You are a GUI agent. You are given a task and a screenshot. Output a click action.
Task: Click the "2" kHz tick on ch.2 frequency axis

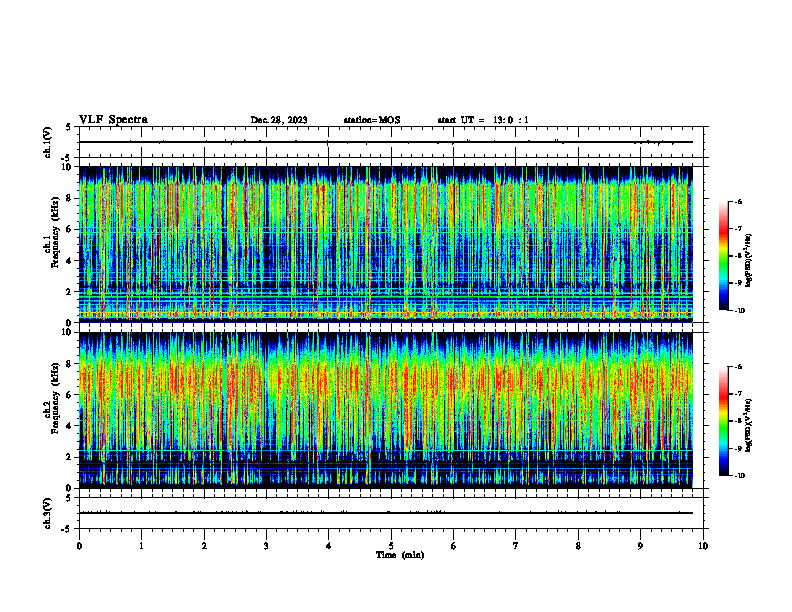click(70, 457)
